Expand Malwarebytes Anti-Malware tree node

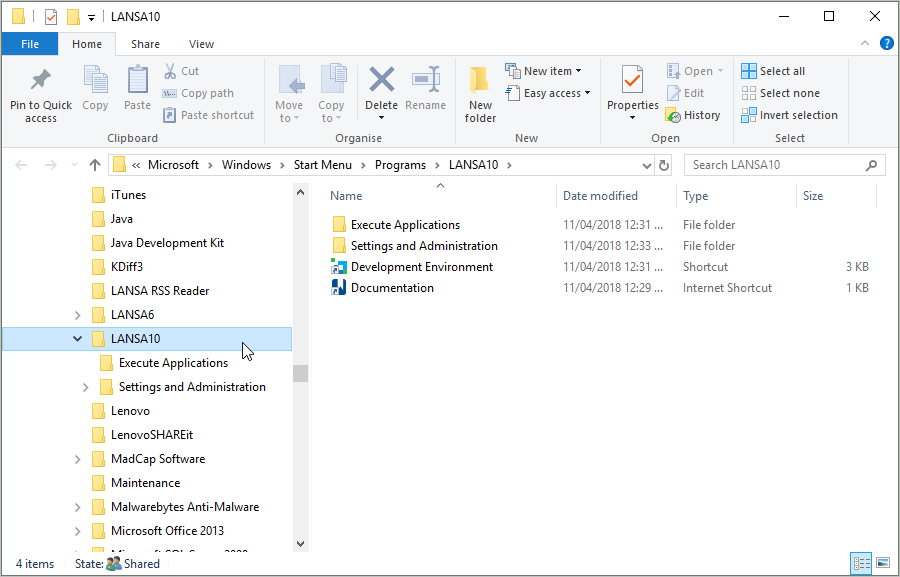coord(77,507)
